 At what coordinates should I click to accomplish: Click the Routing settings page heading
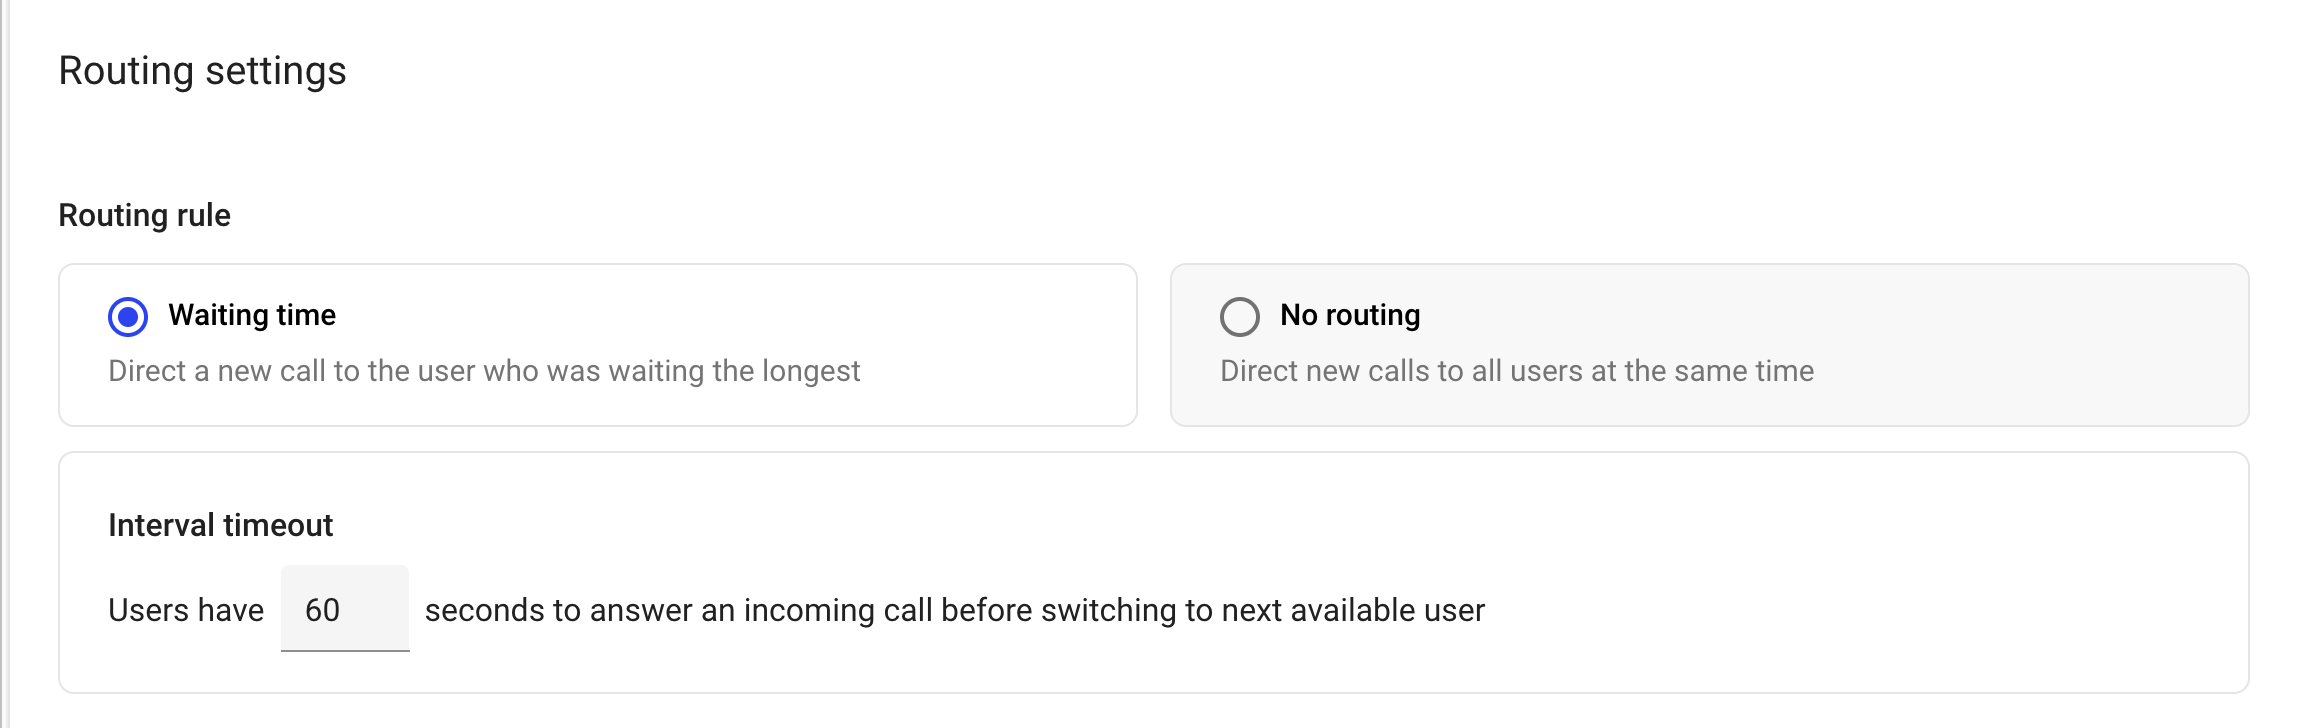click(202, 71)
